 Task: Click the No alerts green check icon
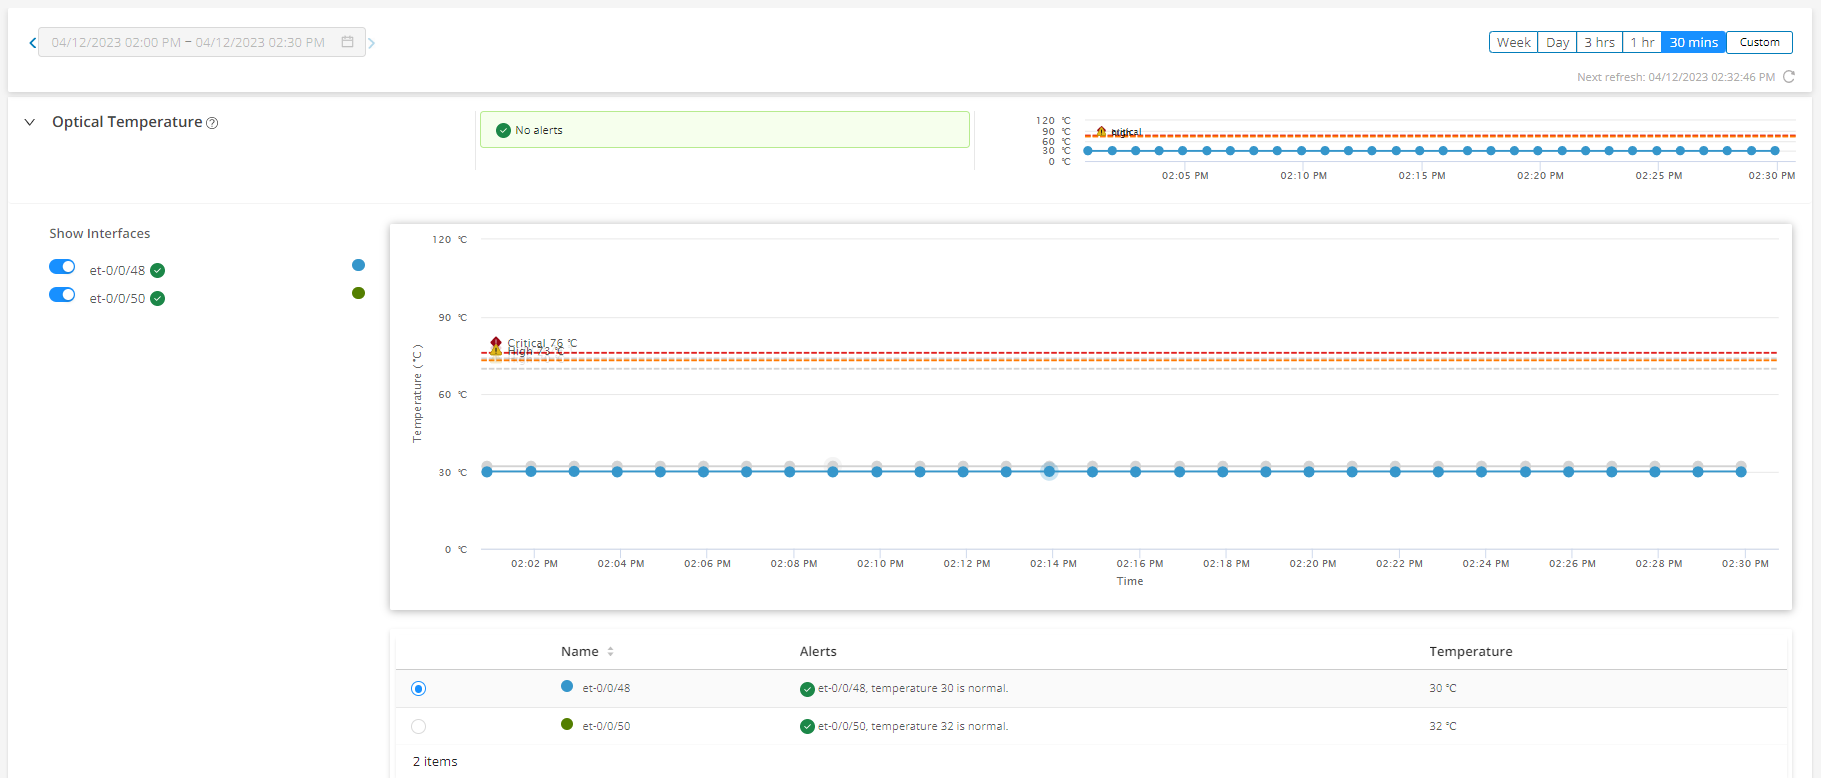click(x=504, y=130)
